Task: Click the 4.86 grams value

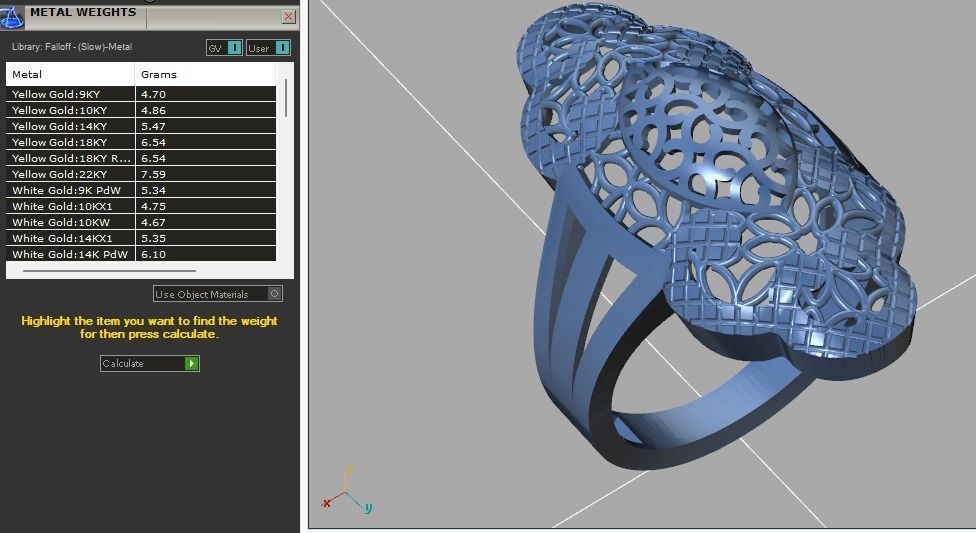Action: click(x=153, y=111)
